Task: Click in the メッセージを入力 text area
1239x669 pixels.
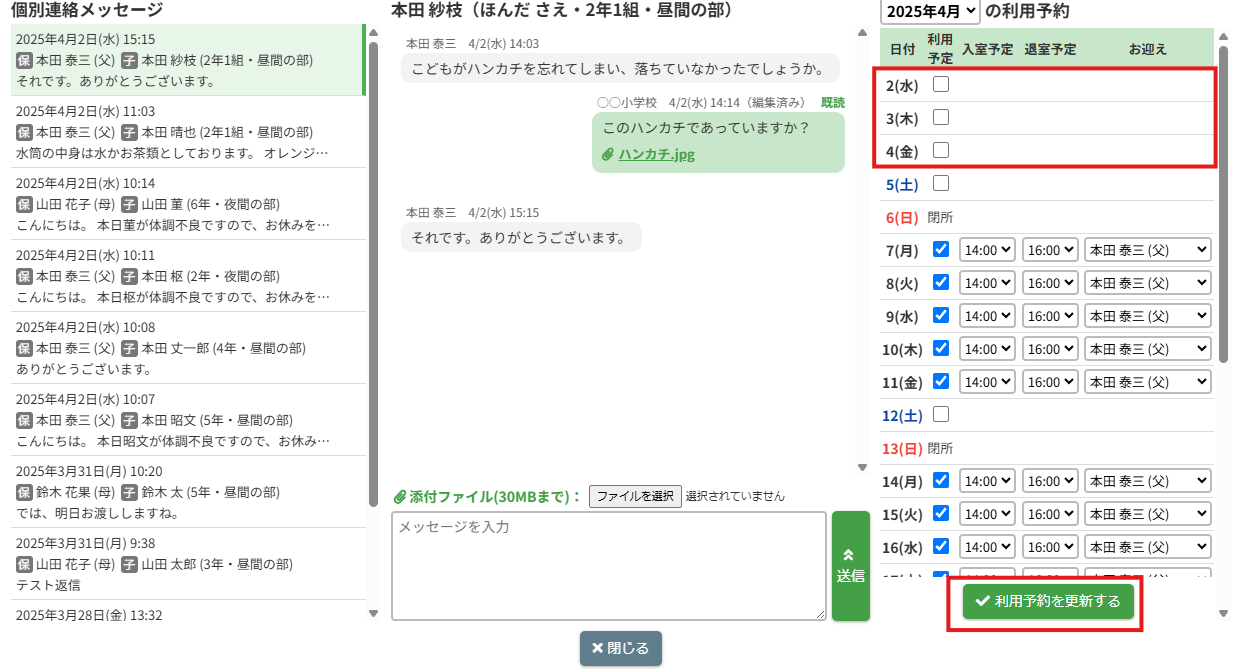Action: [608, 565]
